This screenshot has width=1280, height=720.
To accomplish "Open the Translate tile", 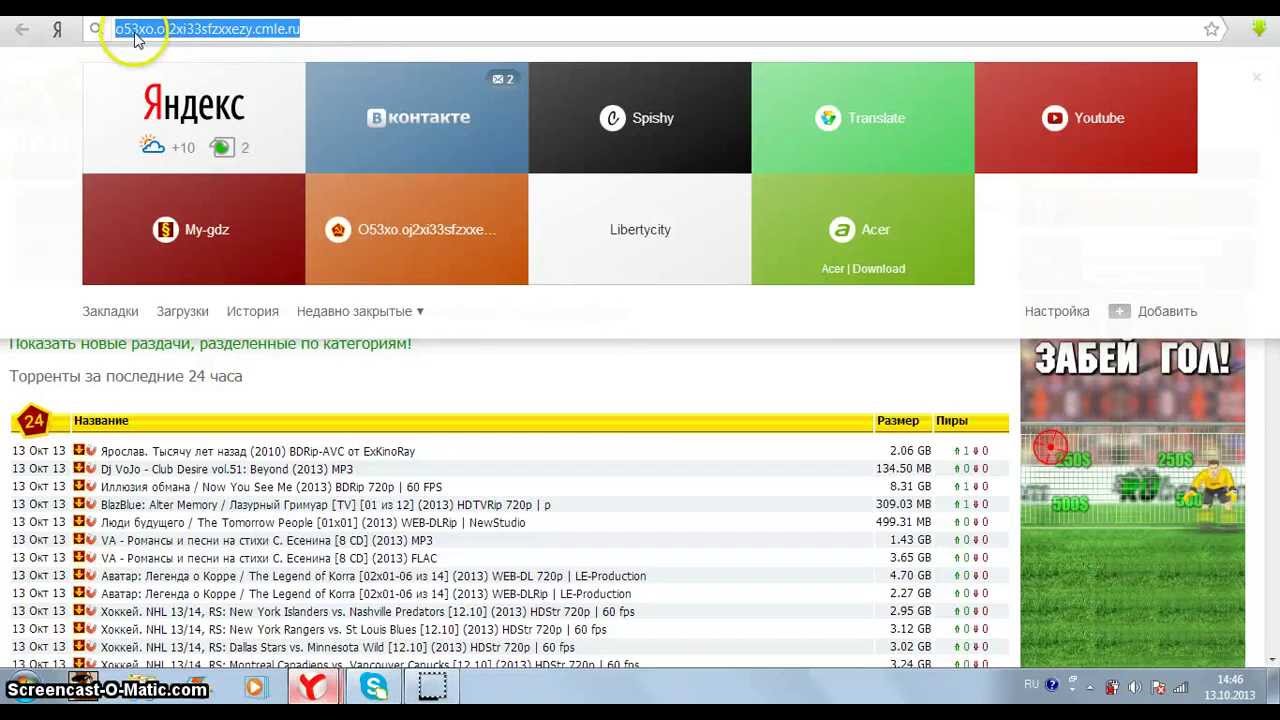I will 863,118.
